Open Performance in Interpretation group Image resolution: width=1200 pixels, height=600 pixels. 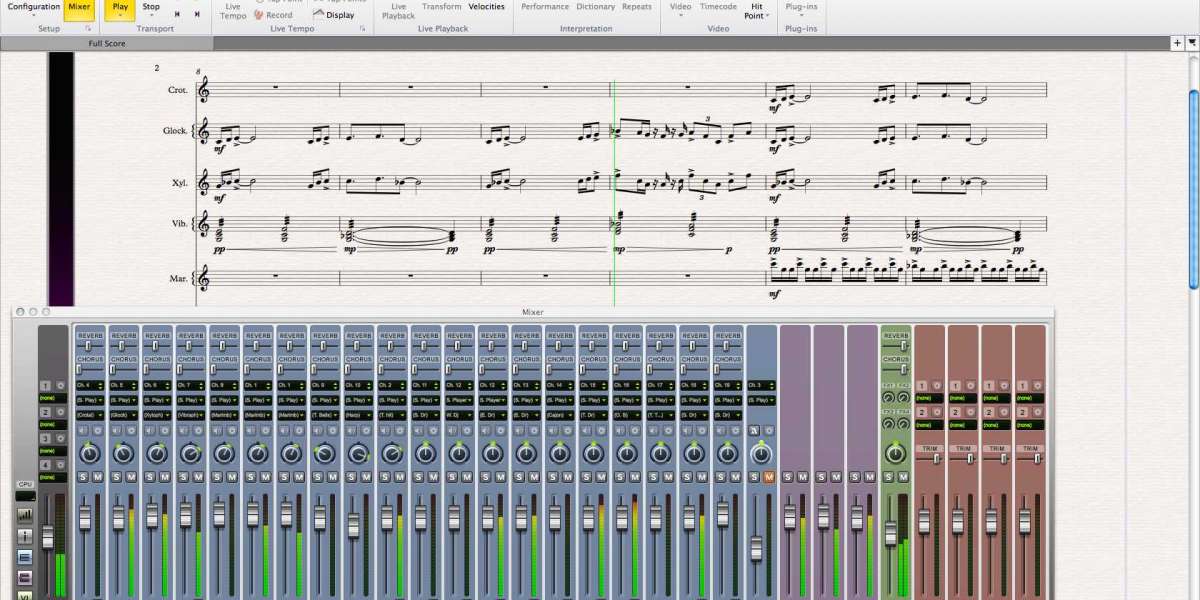tap(545, 7)
